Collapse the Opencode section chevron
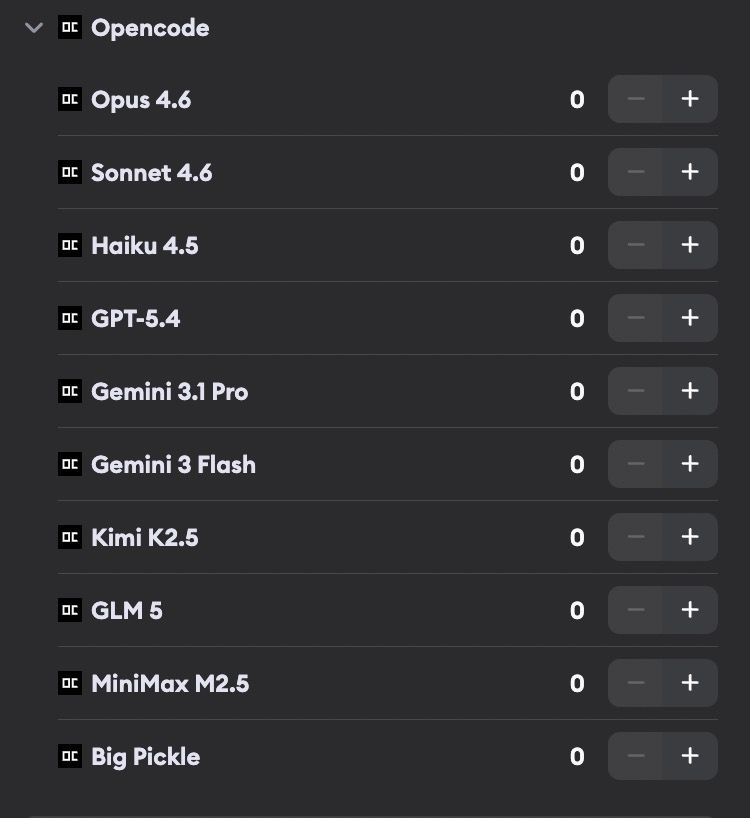750x818 pixels. tap(34, 28)
